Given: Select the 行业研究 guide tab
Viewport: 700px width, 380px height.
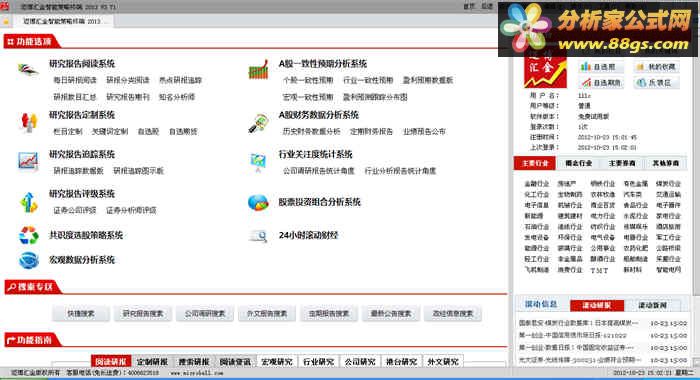Looking at the screenshot, I should point(318,362).
